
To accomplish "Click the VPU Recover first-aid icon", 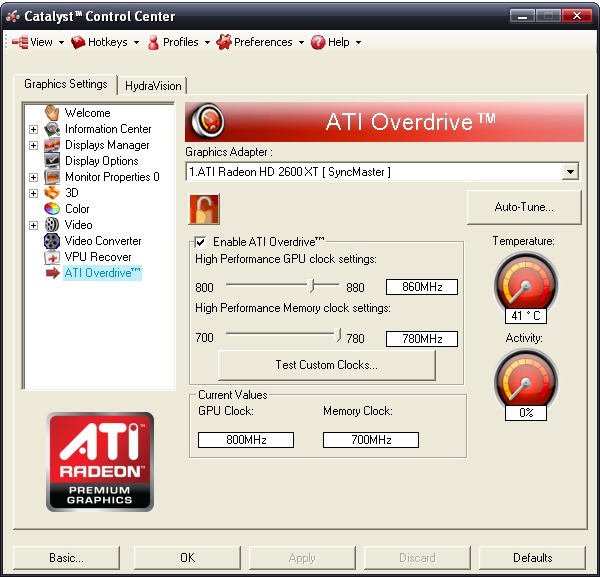I will pos(52,257).
